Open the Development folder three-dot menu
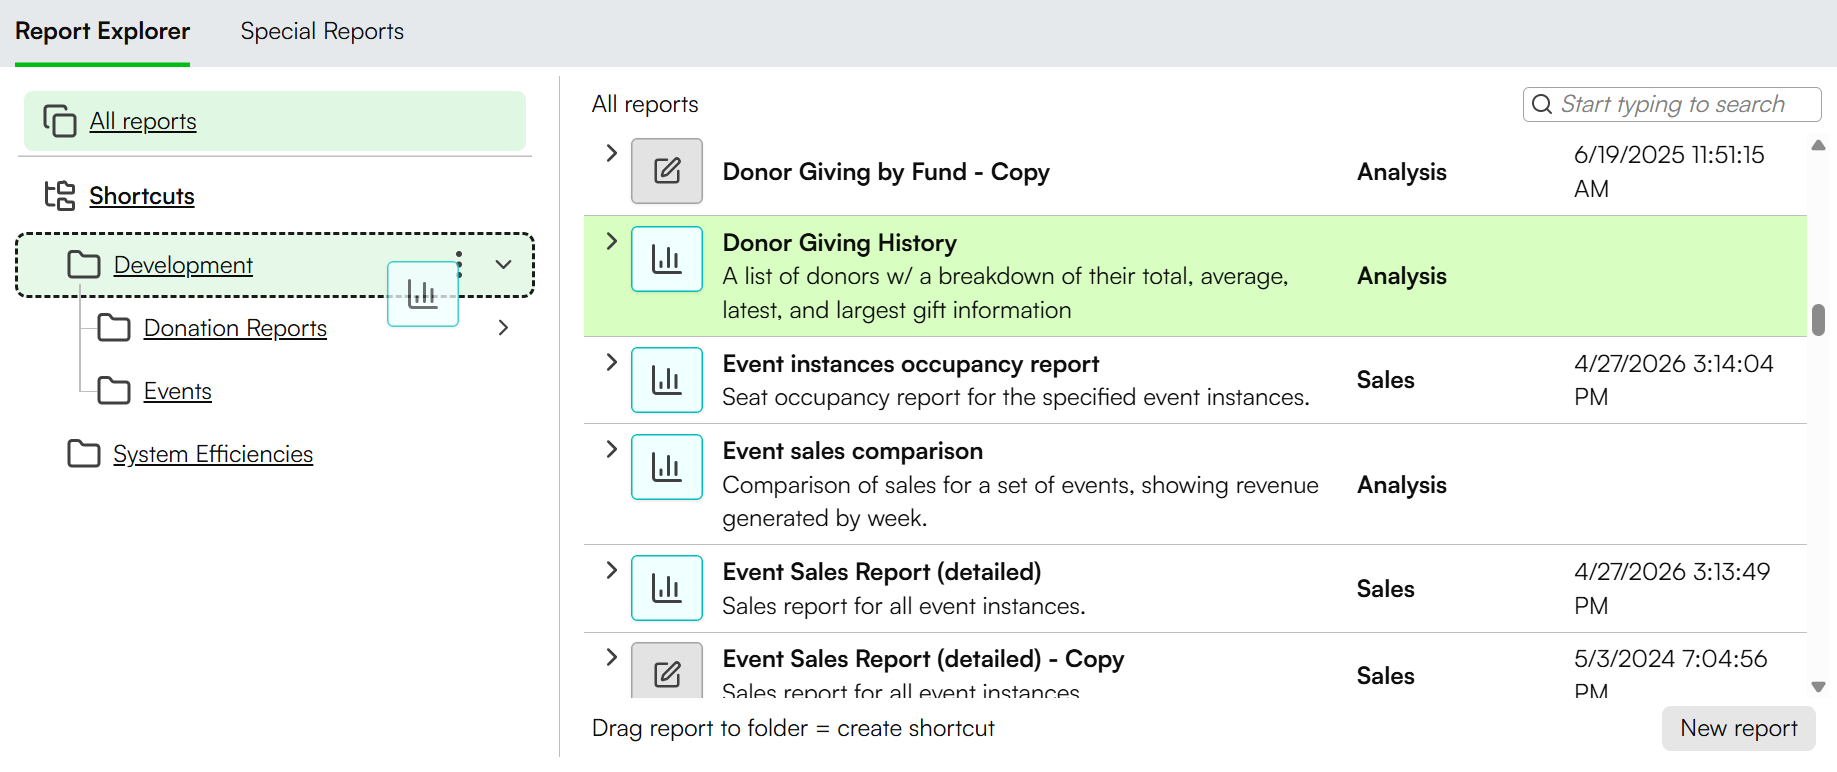This screenshot has width=1837, height=772. coord(459,265)
